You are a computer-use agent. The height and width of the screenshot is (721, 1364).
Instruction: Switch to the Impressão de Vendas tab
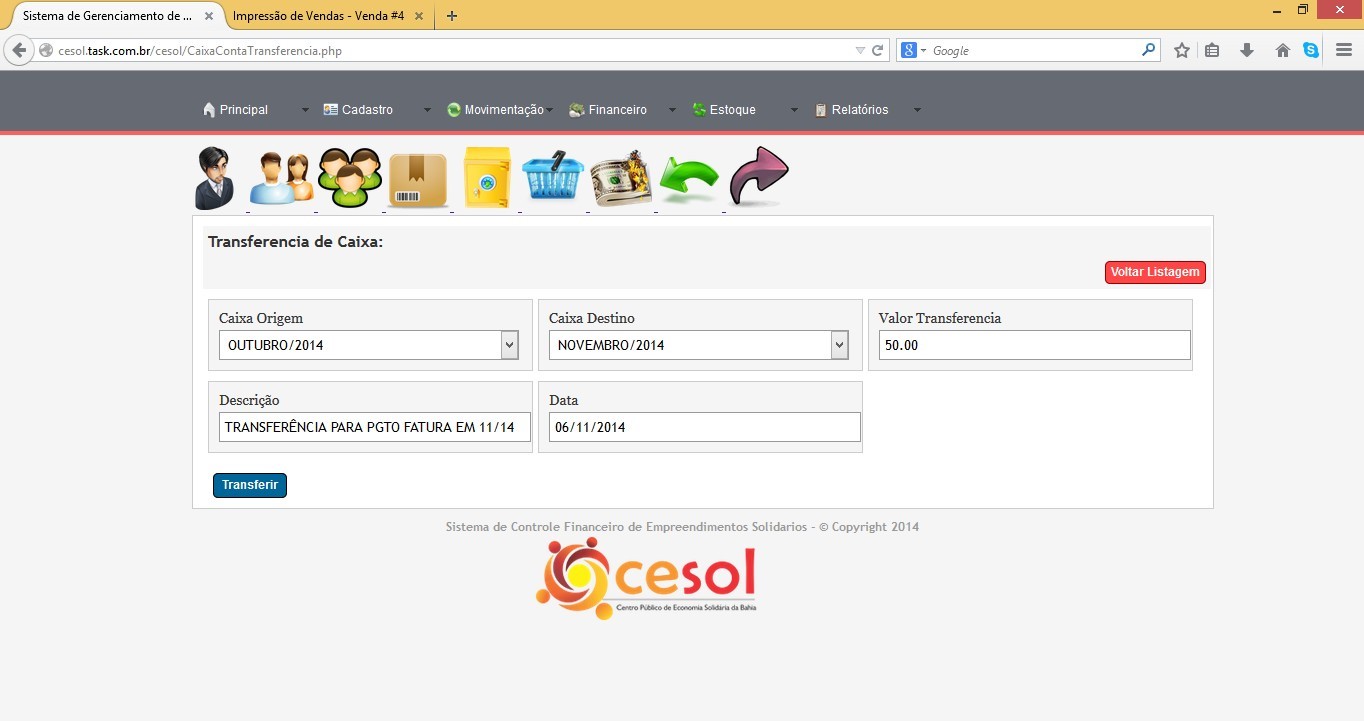click(x=318, y=16)
